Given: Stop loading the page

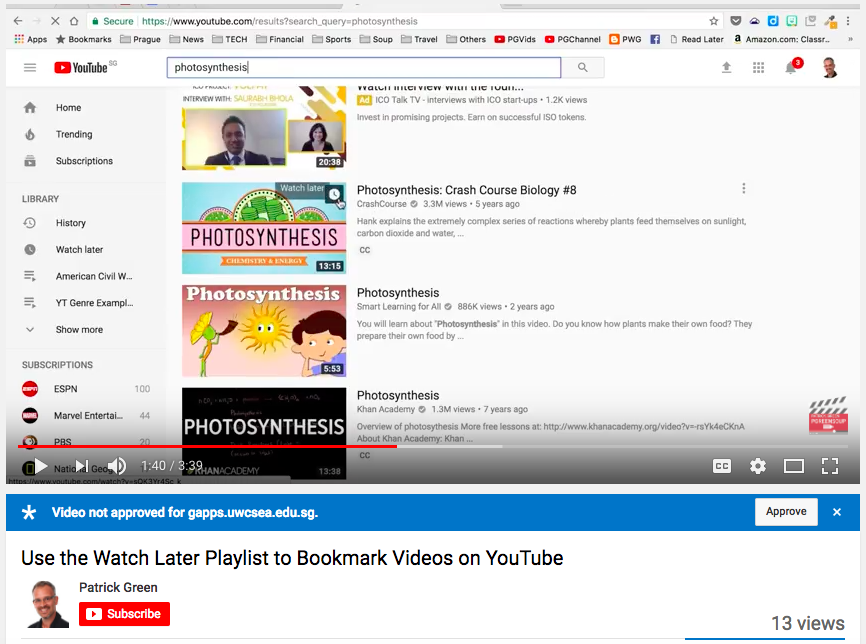Looking at the screenshot, I should (55, 21).
